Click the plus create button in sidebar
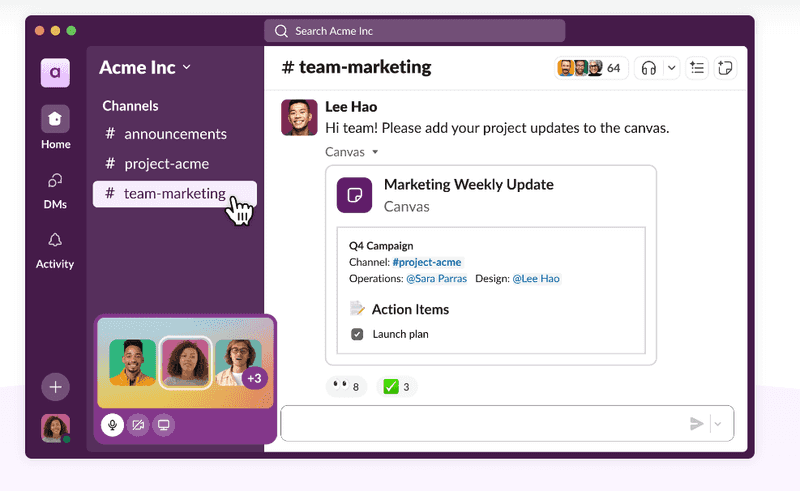The image size is (800, 491). (55, 387)
